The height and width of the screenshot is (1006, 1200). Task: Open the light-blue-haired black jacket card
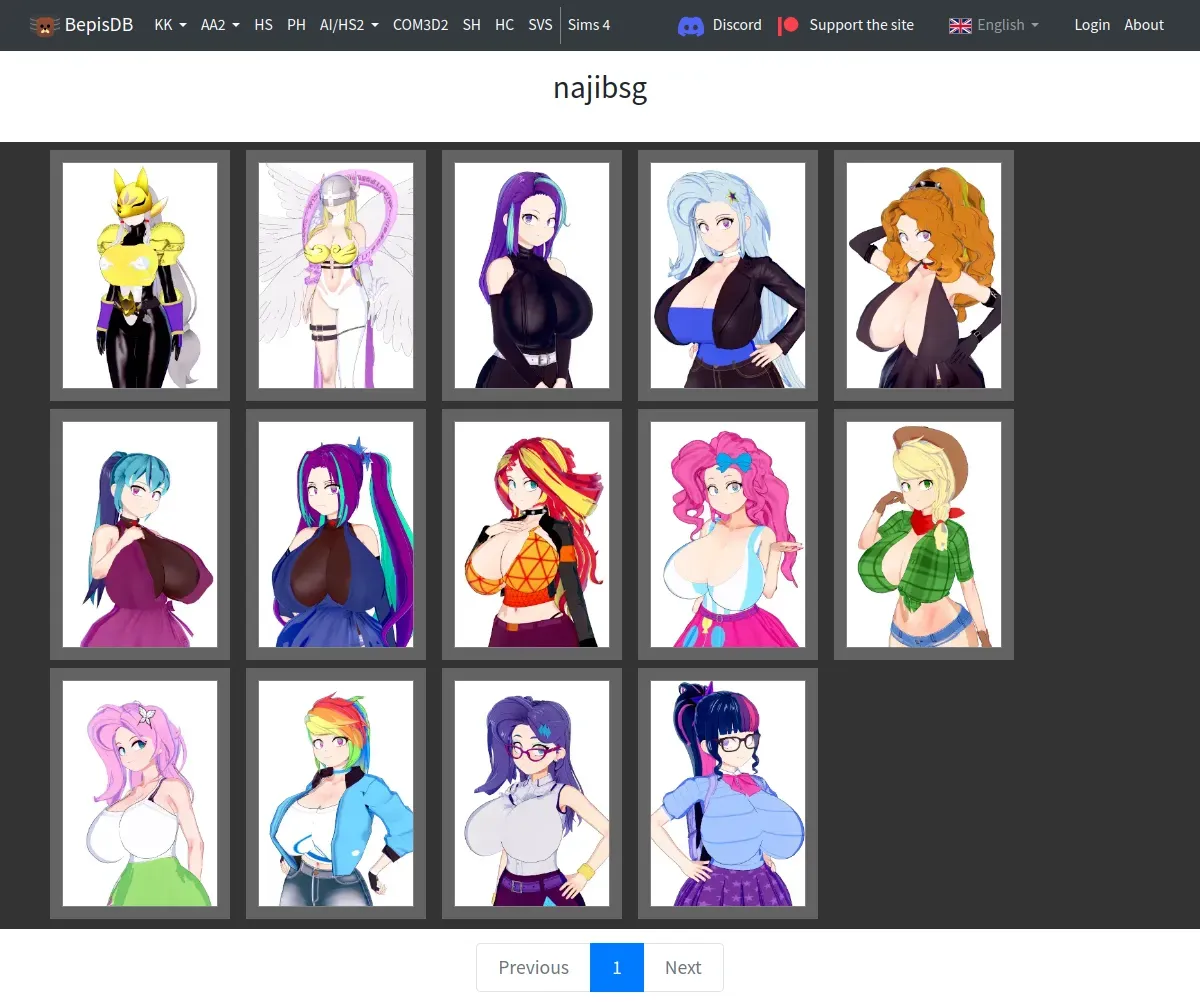coord(728,276)
